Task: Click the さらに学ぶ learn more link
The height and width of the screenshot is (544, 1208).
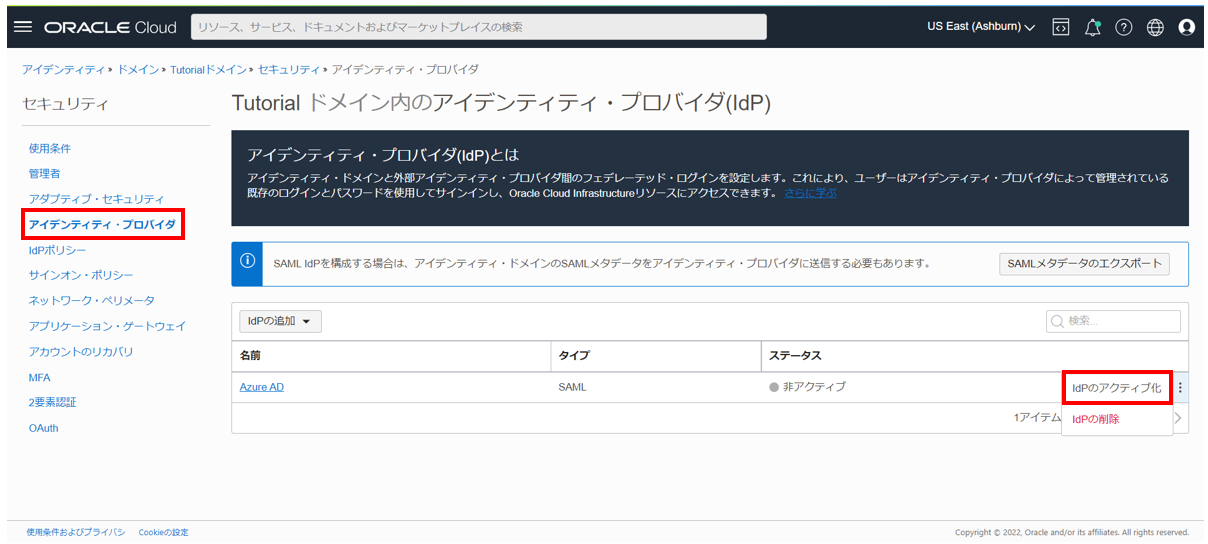Action: click(810, 193)
